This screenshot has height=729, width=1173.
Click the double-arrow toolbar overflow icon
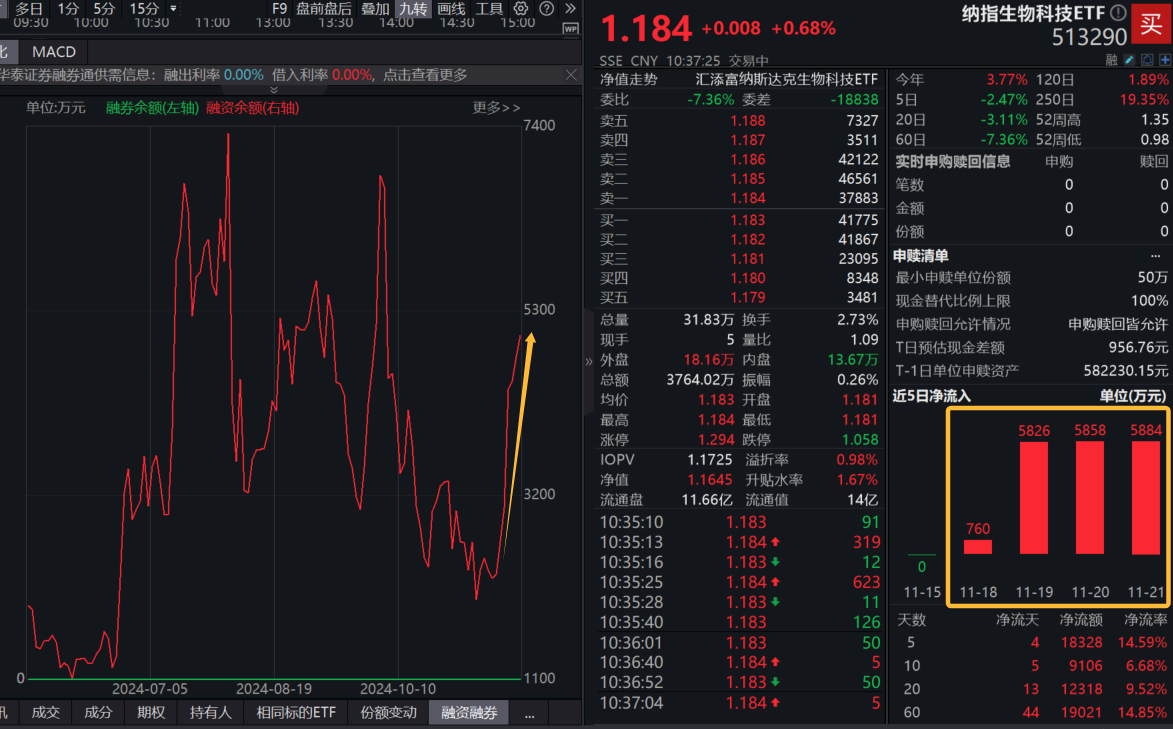572,9
